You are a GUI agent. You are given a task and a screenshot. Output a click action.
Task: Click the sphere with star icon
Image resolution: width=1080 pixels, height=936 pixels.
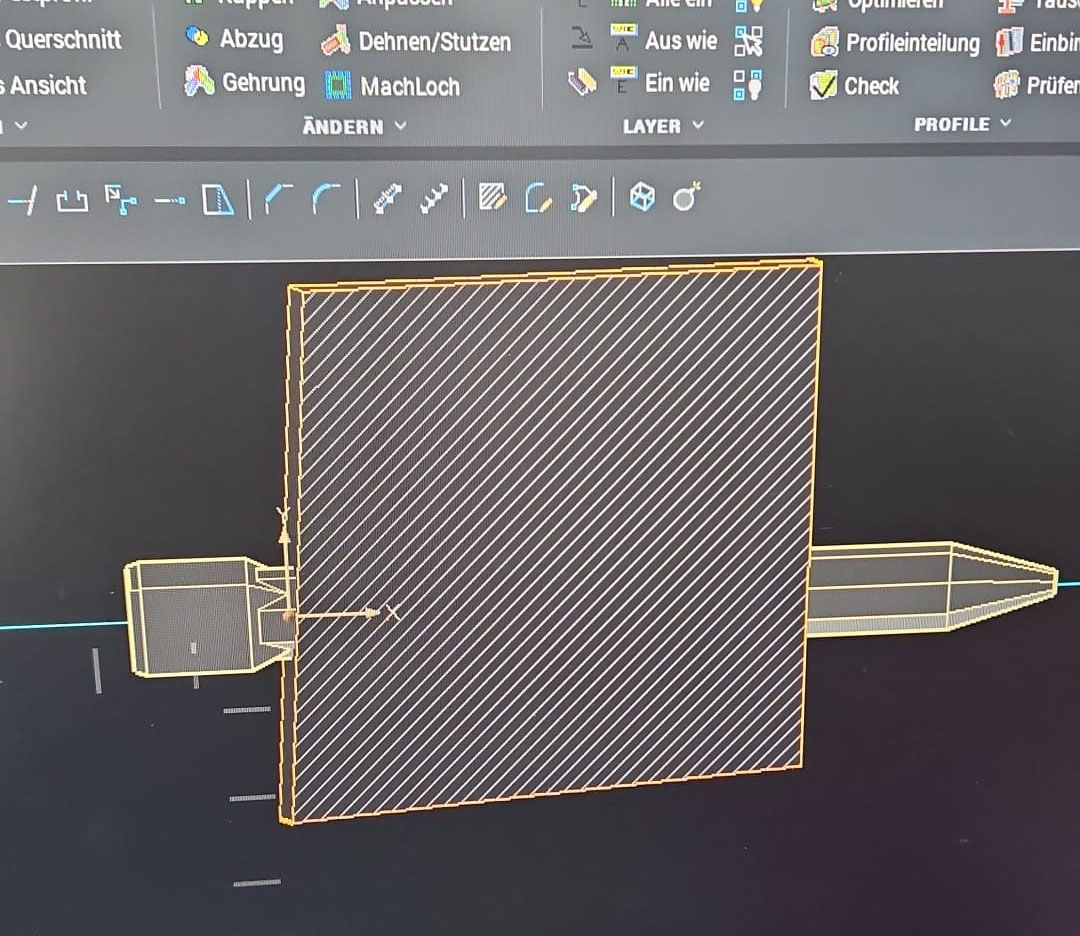click(x=686, y=198)
